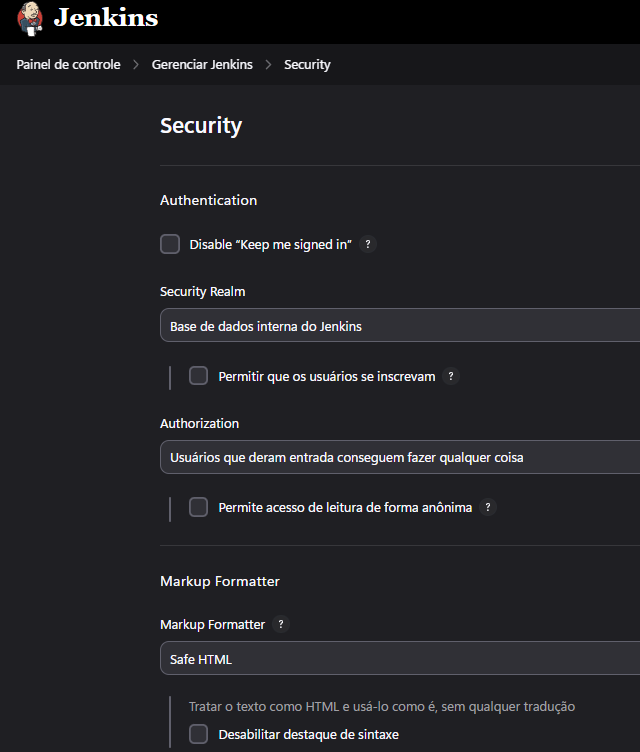
Task: Open help for Disable Keep me signed in
Action: coord(368,245)
